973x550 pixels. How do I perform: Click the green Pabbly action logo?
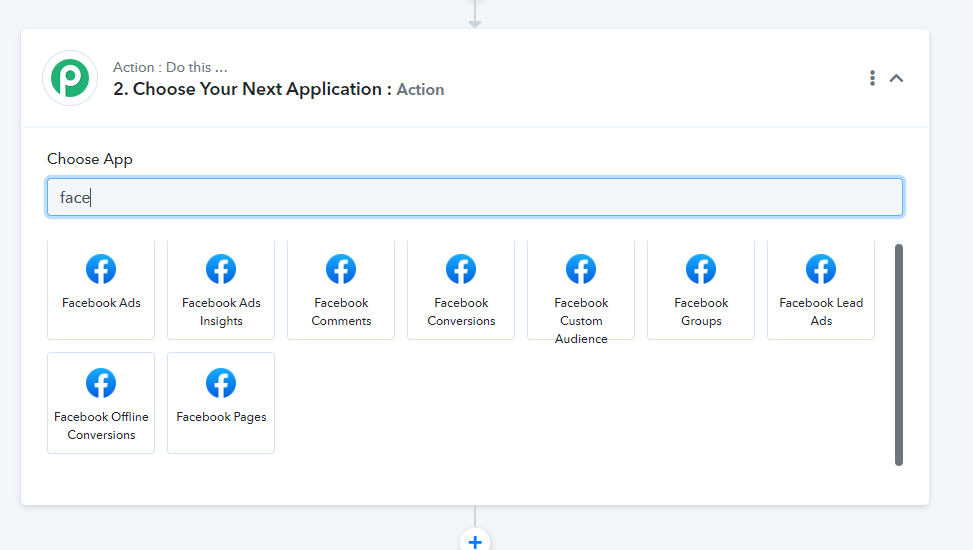[70, 78]
